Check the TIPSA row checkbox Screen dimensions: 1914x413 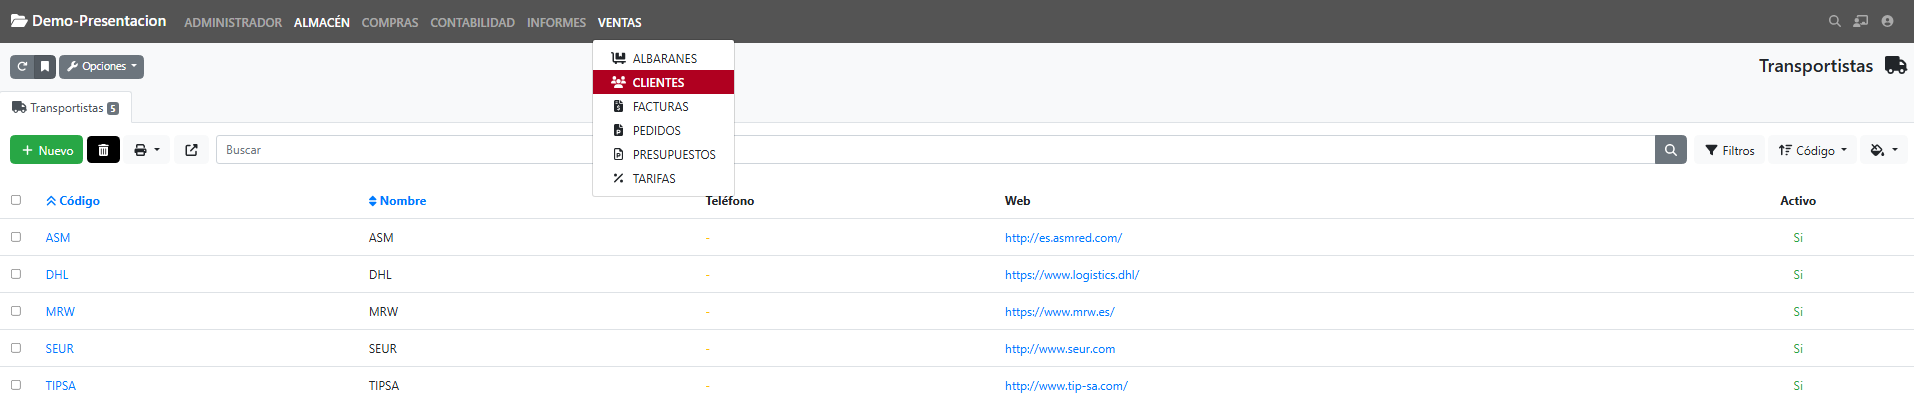pos(16,385)
